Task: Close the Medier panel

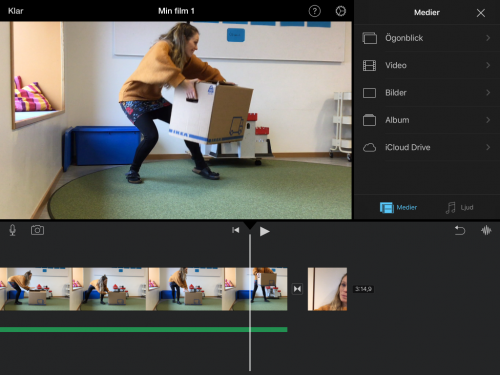Action: point(481,13)
